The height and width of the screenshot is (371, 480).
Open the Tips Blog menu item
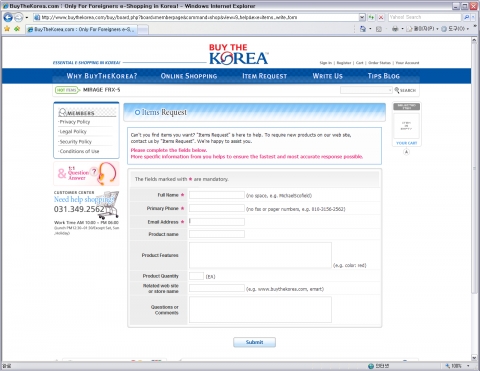pyautogui.click(x=383, y=76)
